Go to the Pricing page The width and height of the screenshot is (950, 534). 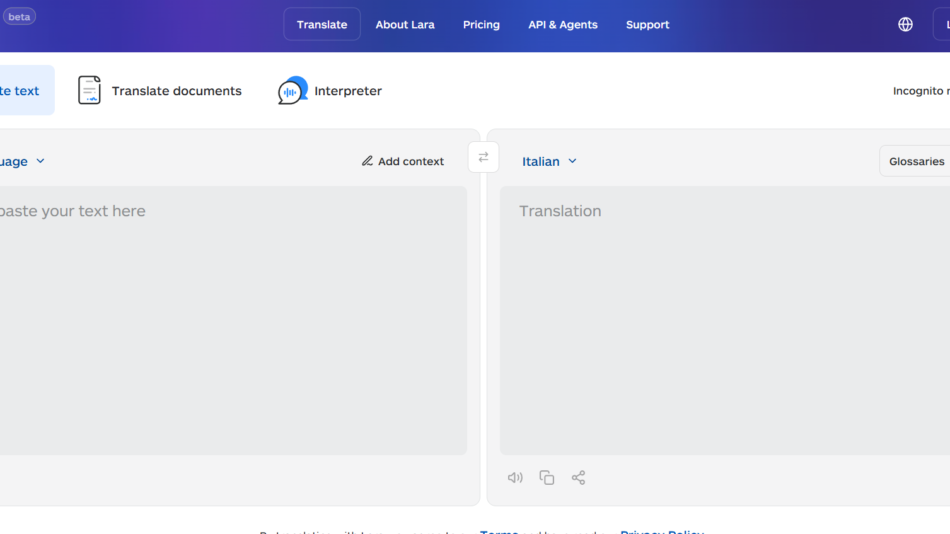coord(481,25)
